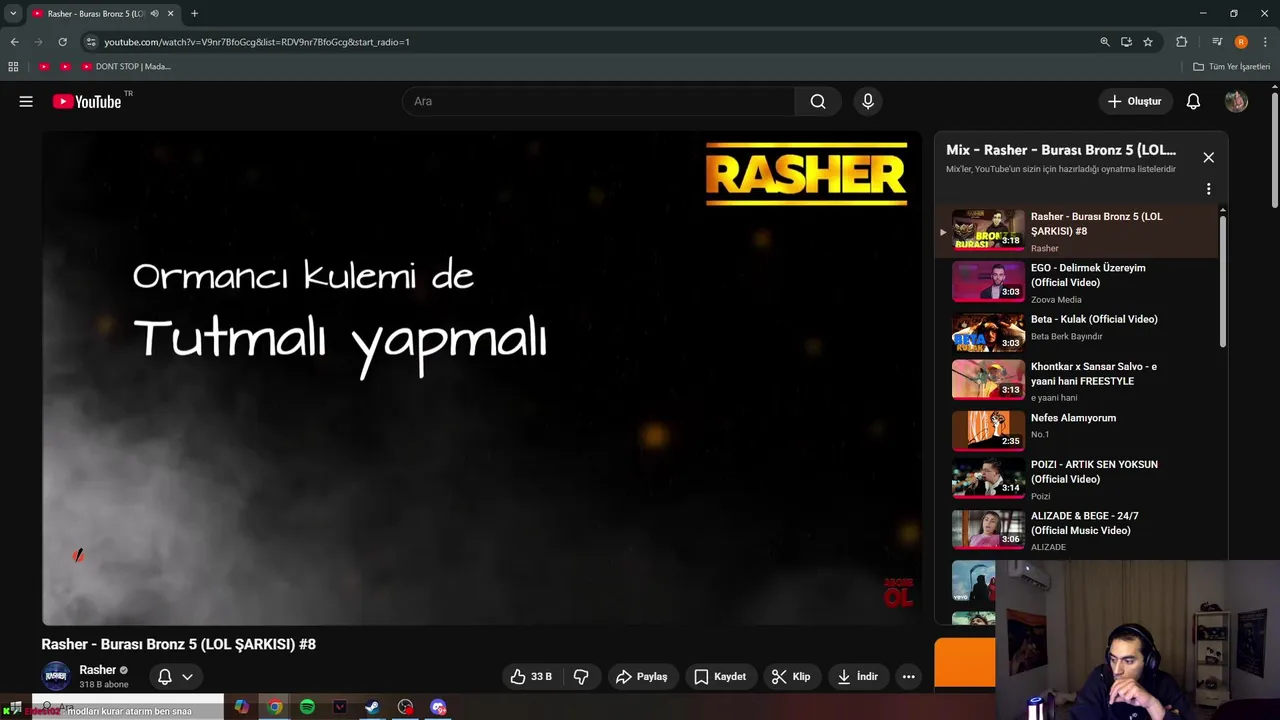Open Chrome three-dot menu
Viewport: 1280px width, 720px height.
tap(1265, 42)
